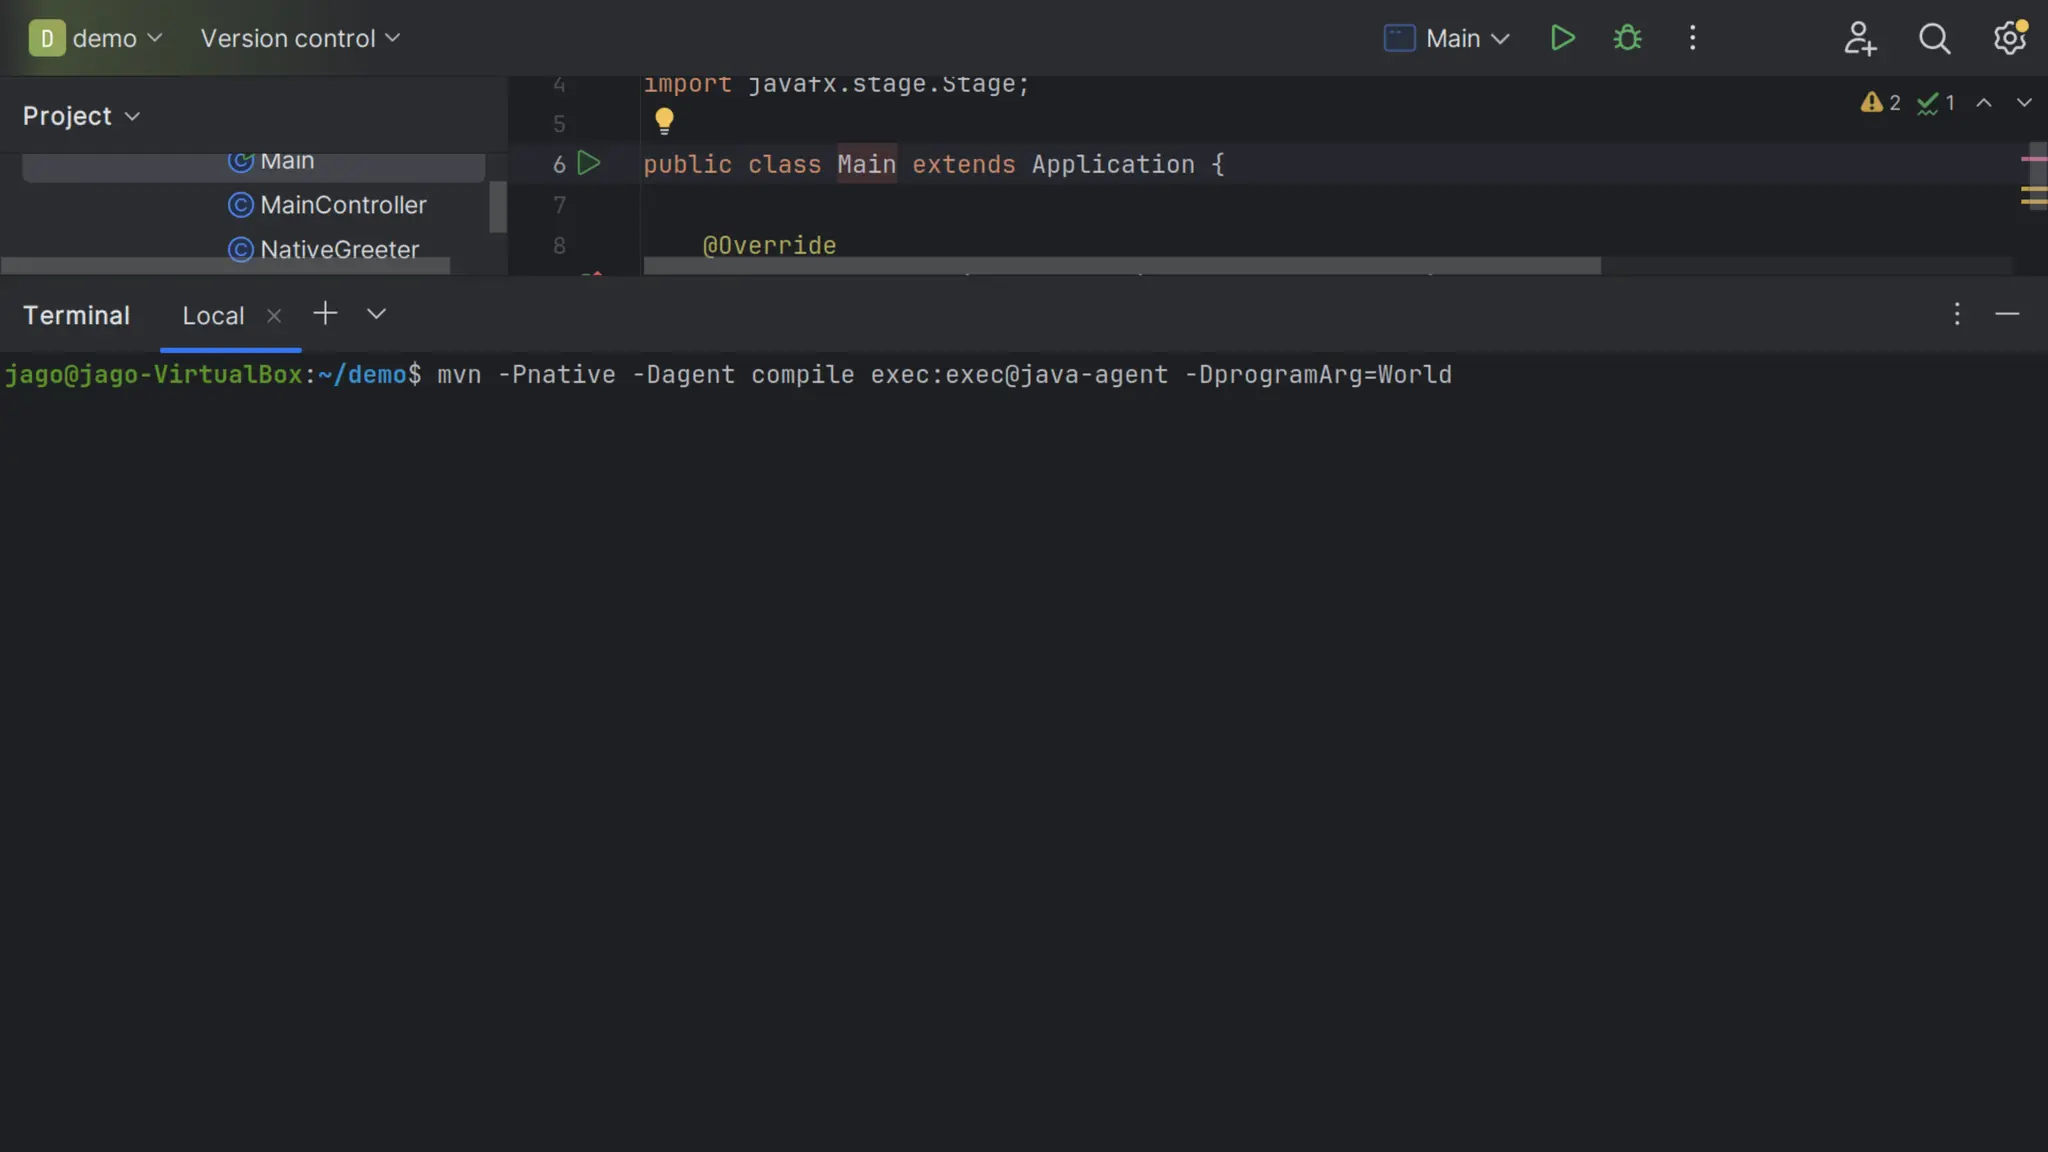Add a new terminal tab

click(x=325, y=314)
